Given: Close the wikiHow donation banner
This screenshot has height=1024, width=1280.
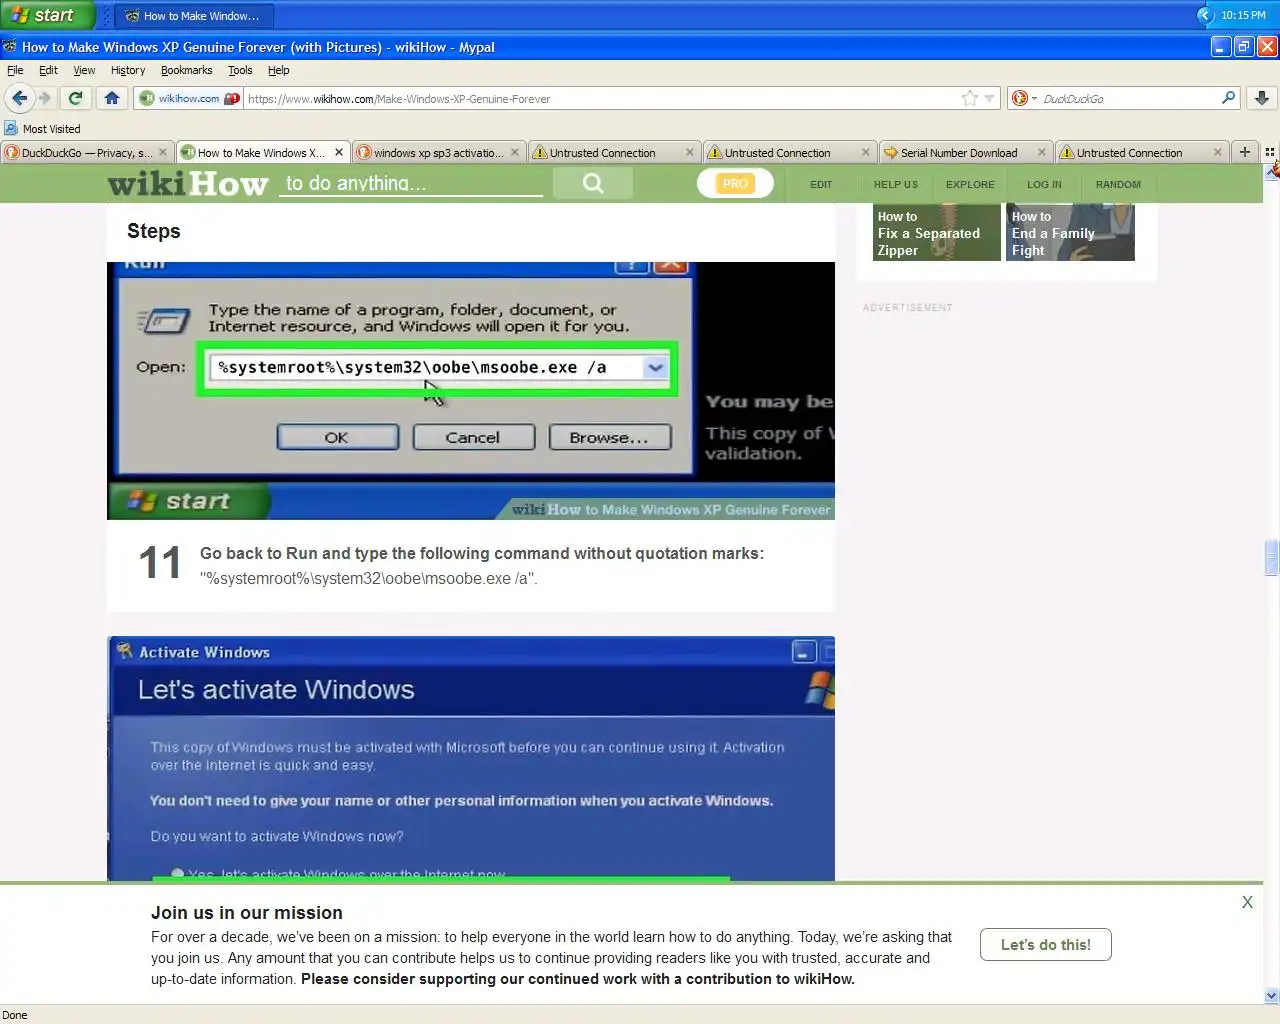Looking at the screenshot, I should coord(1247,902).
